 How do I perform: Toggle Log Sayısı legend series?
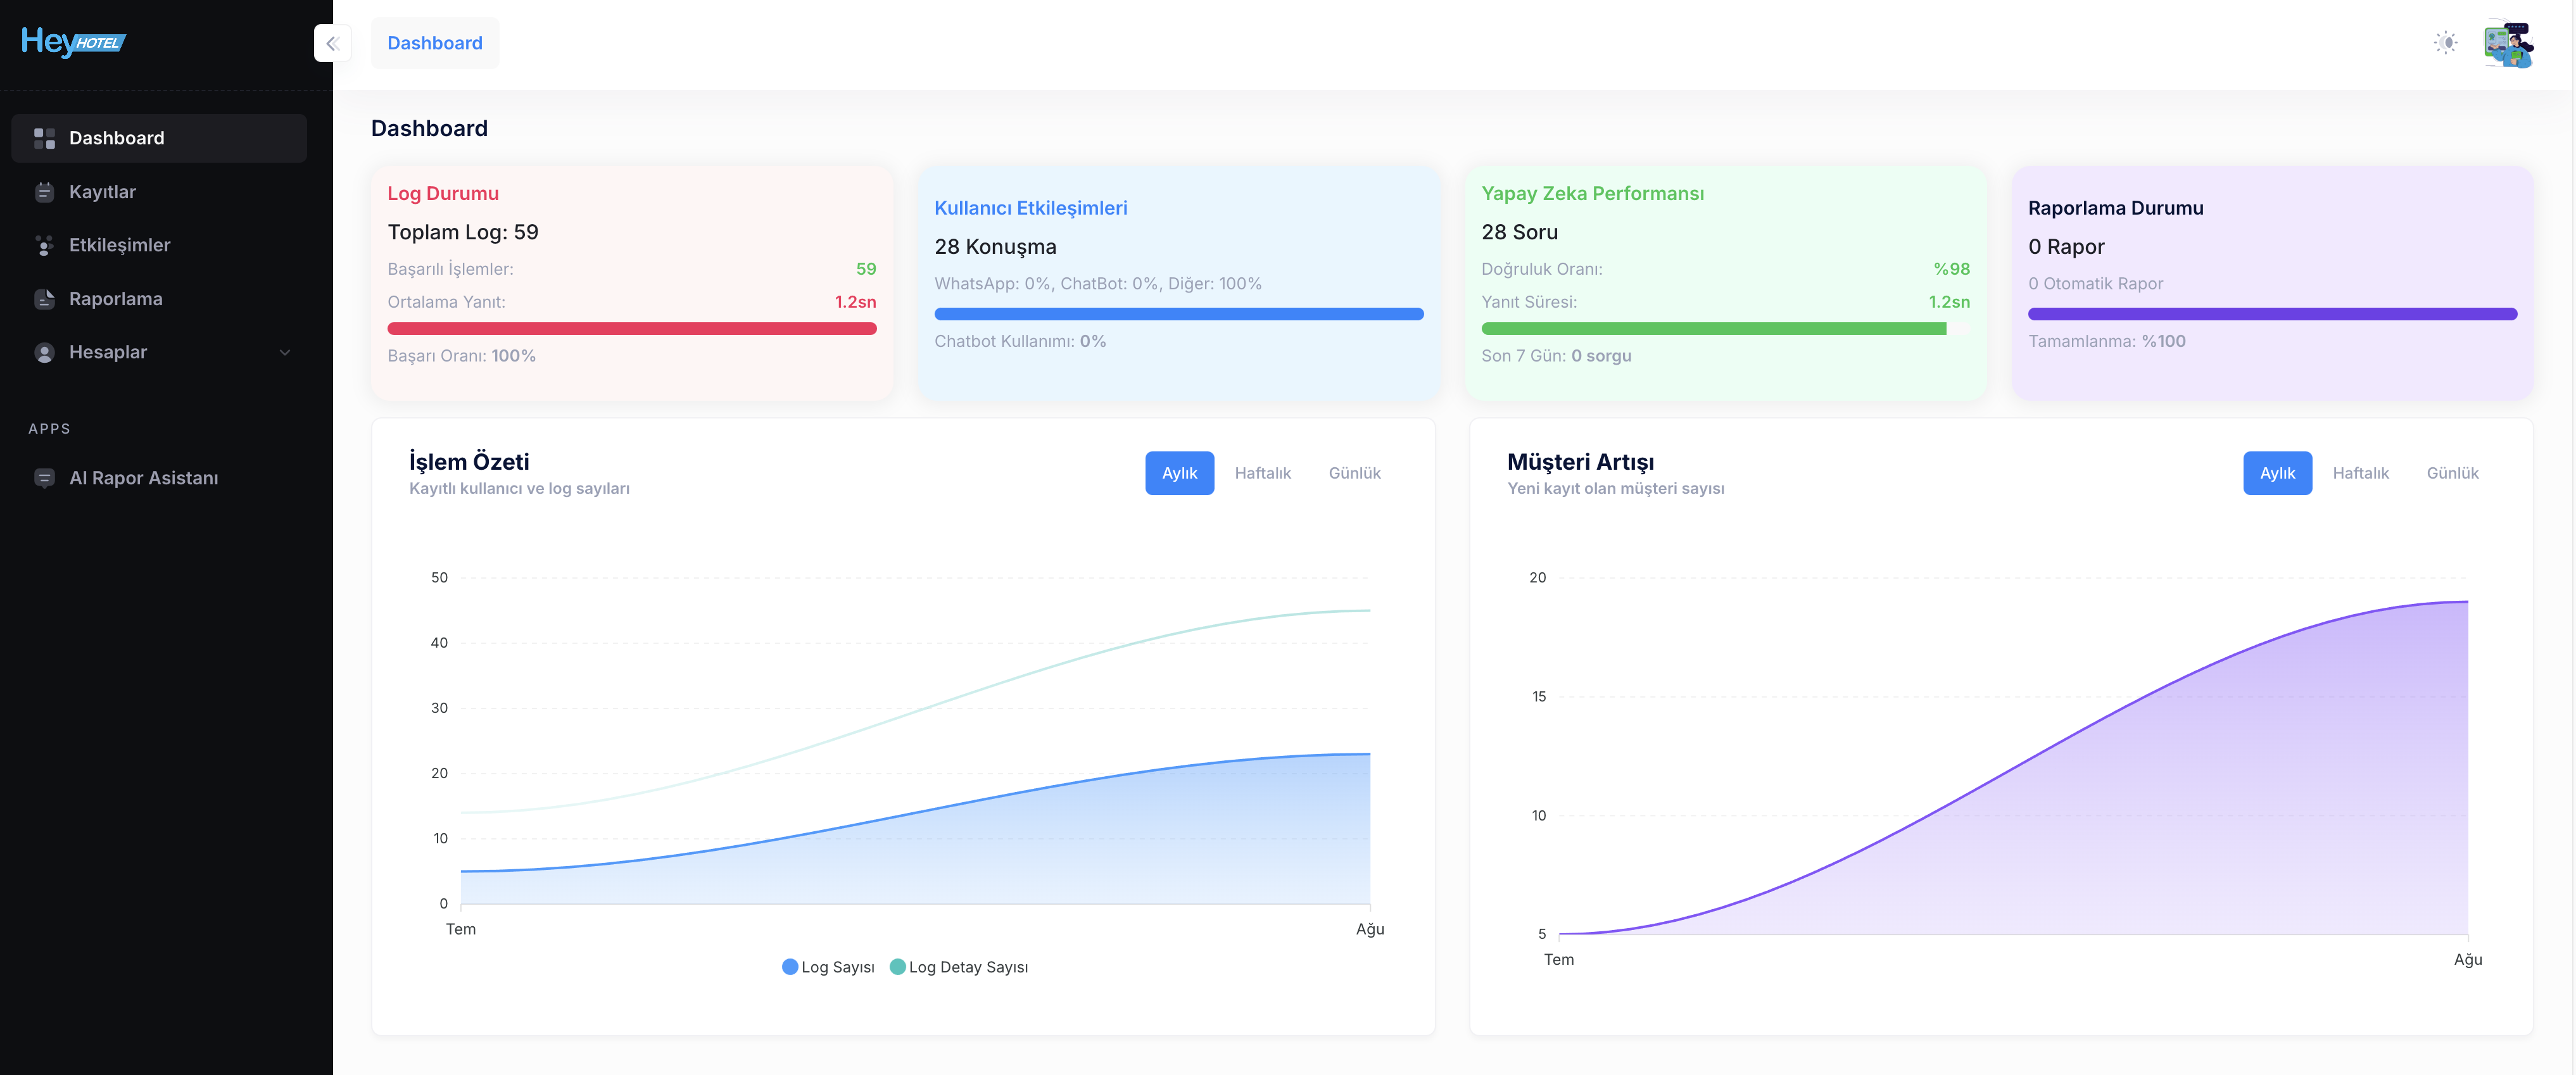pos(827,967)
